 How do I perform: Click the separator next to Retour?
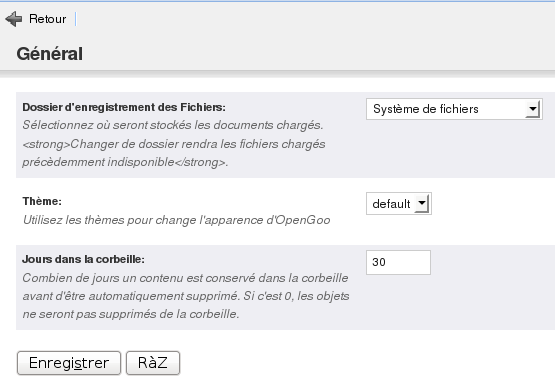[x=75, y=19]
